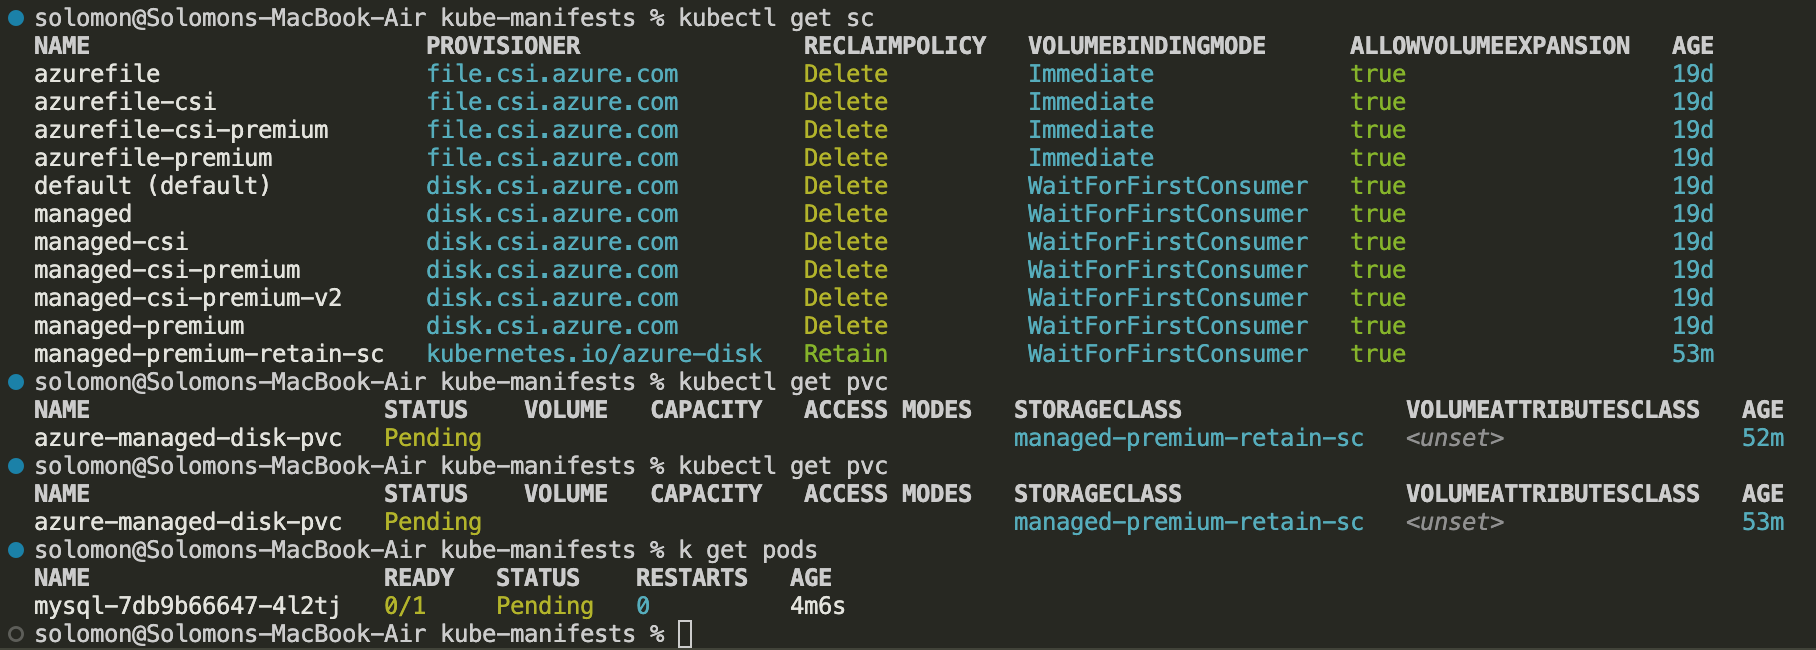Click the Pending status of the mysql pod
The height and width of the screenshot is (650, 1816).
click(545, 606)
